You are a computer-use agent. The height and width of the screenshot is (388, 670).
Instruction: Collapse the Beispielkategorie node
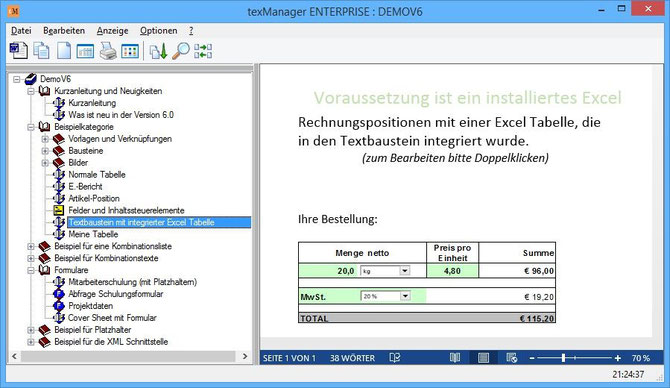31,127
